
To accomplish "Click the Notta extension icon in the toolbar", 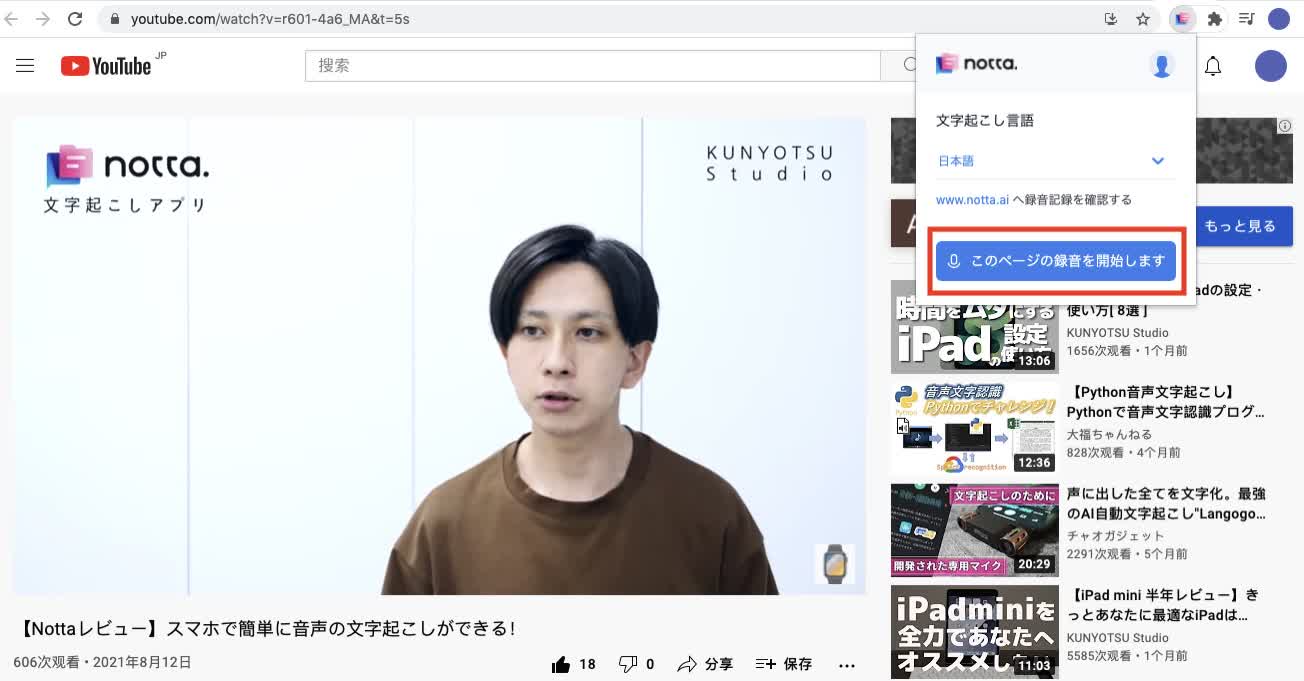I will [1183, 19].
